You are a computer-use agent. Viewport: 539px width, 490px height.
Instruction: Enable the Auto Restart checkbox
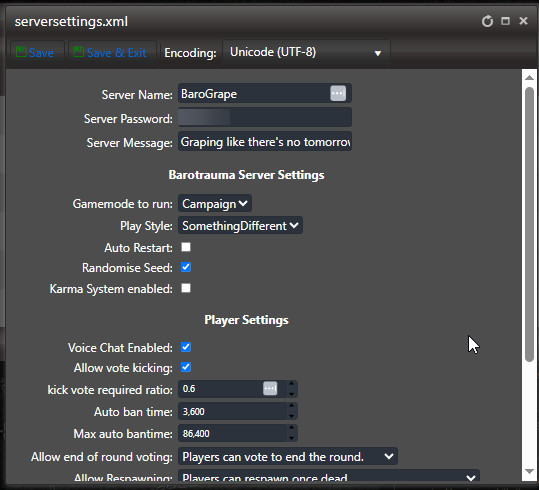coord(186,247)
